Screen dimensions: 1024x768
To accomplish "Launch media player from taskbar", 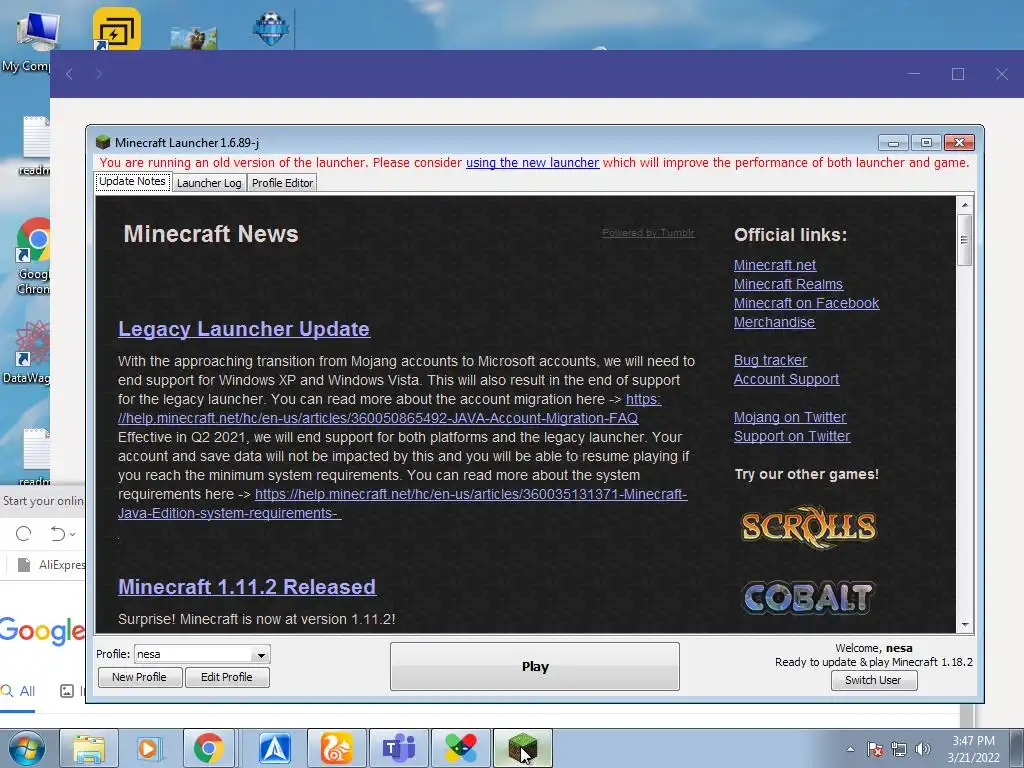I will coord(148,748).
